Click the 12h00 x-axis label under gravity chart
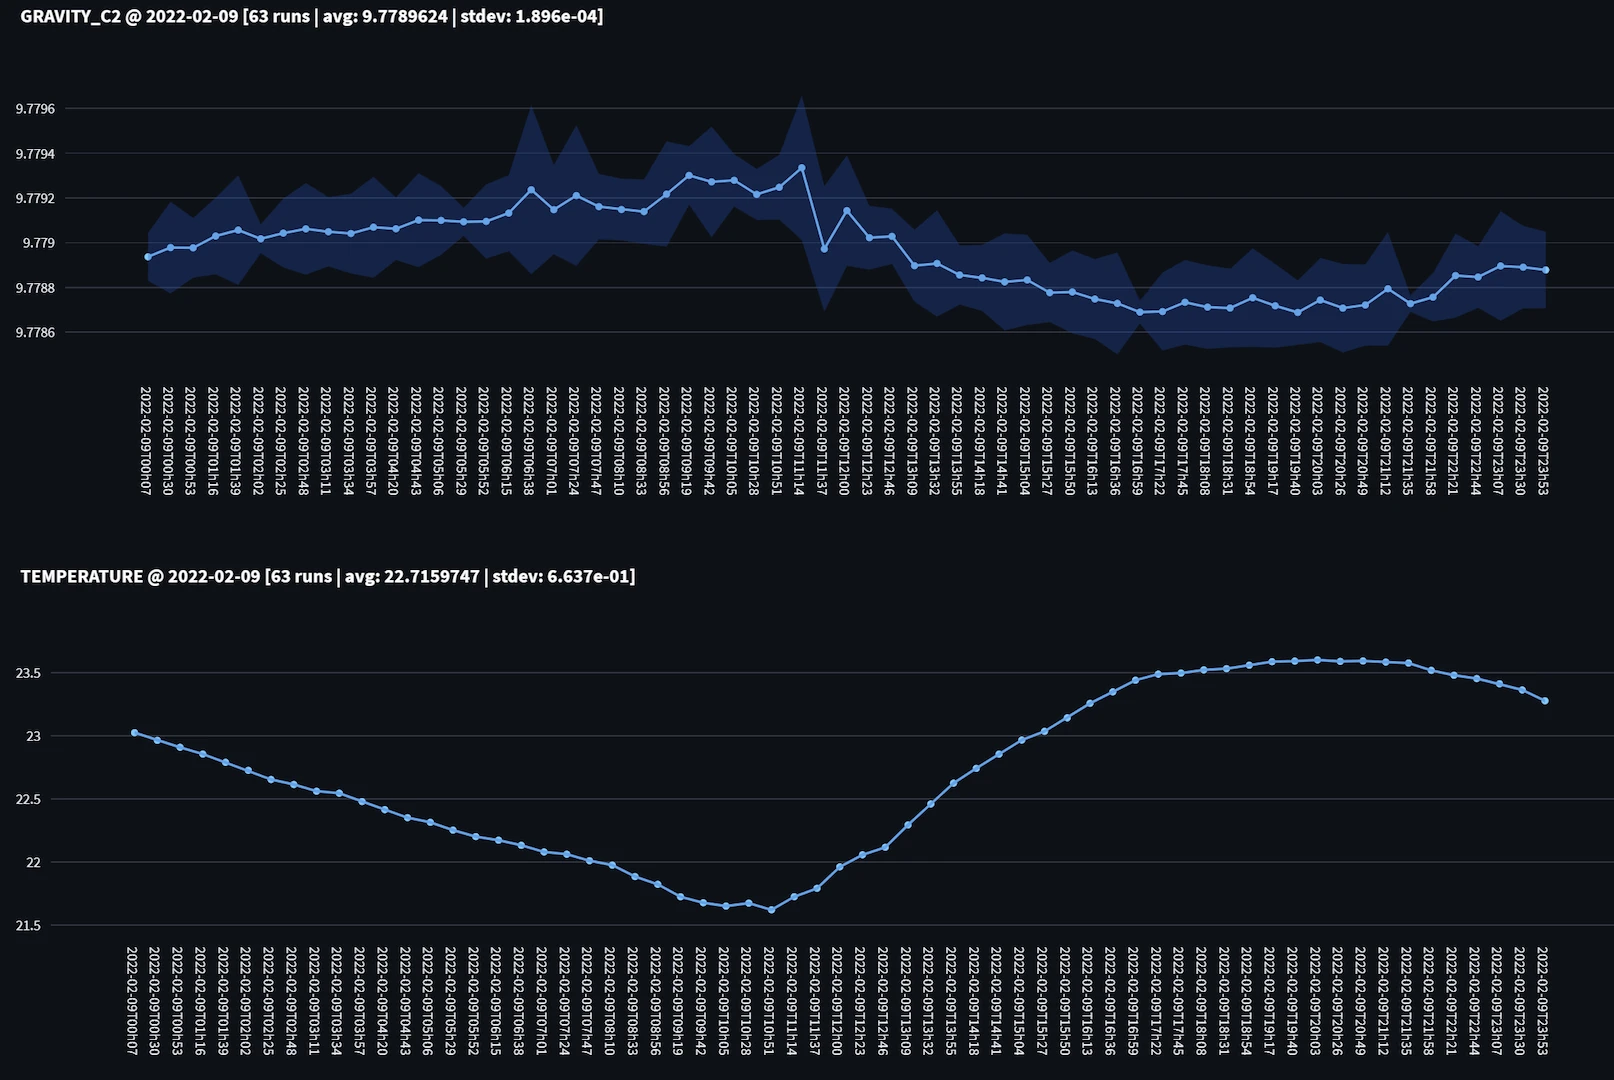The width and height of the screenshot is (1614, 1080). coord(844,441)
